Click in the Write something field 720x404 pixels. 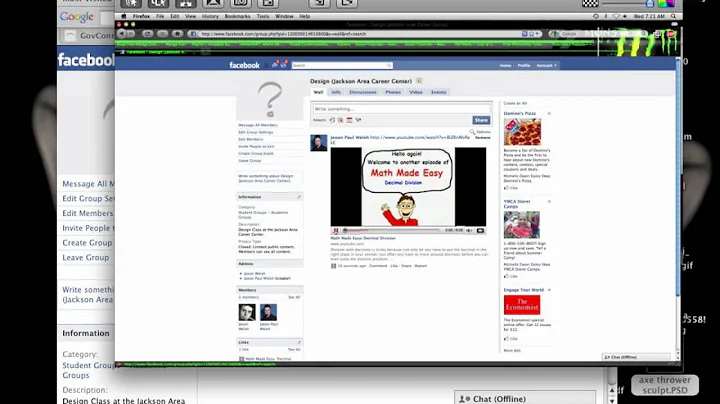(402, 109)
